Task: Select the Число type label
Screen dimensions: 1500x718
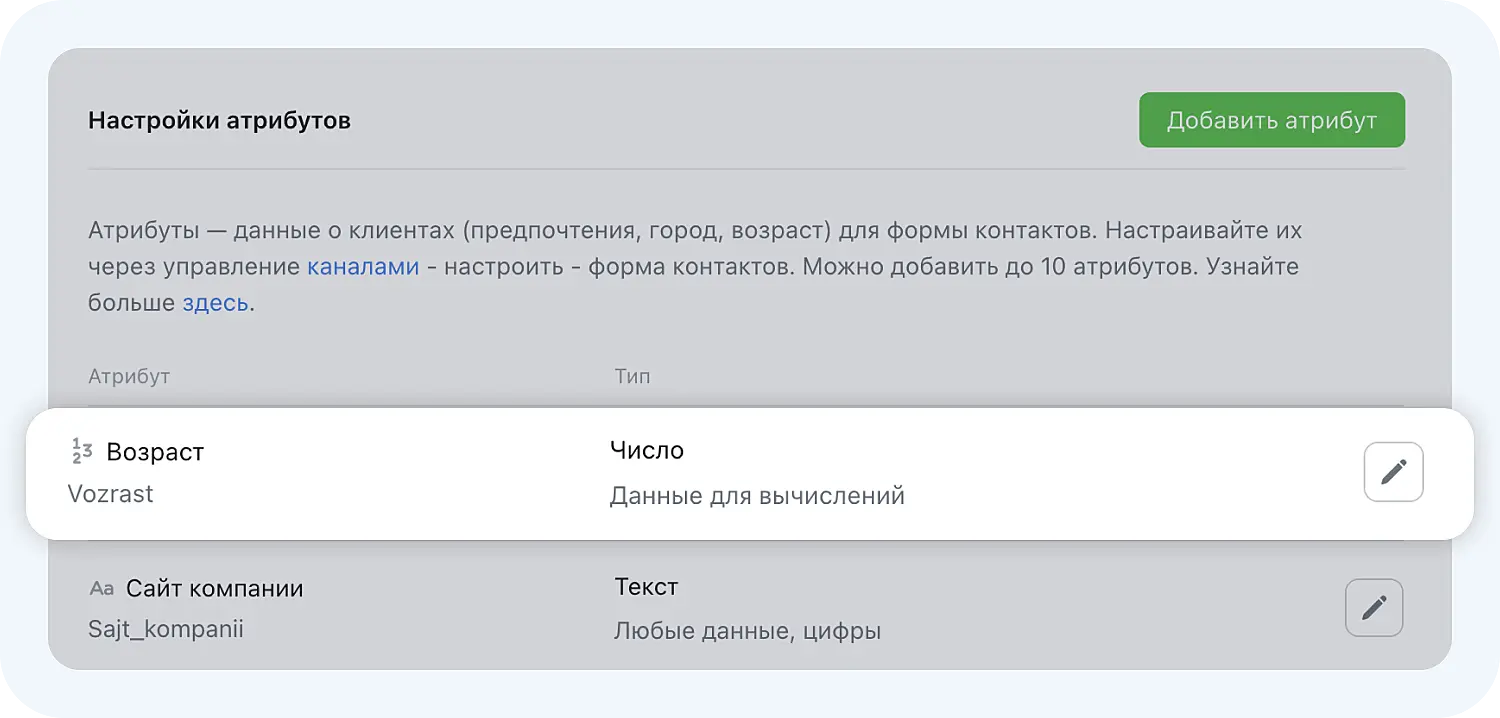Action: pos(646,449)
